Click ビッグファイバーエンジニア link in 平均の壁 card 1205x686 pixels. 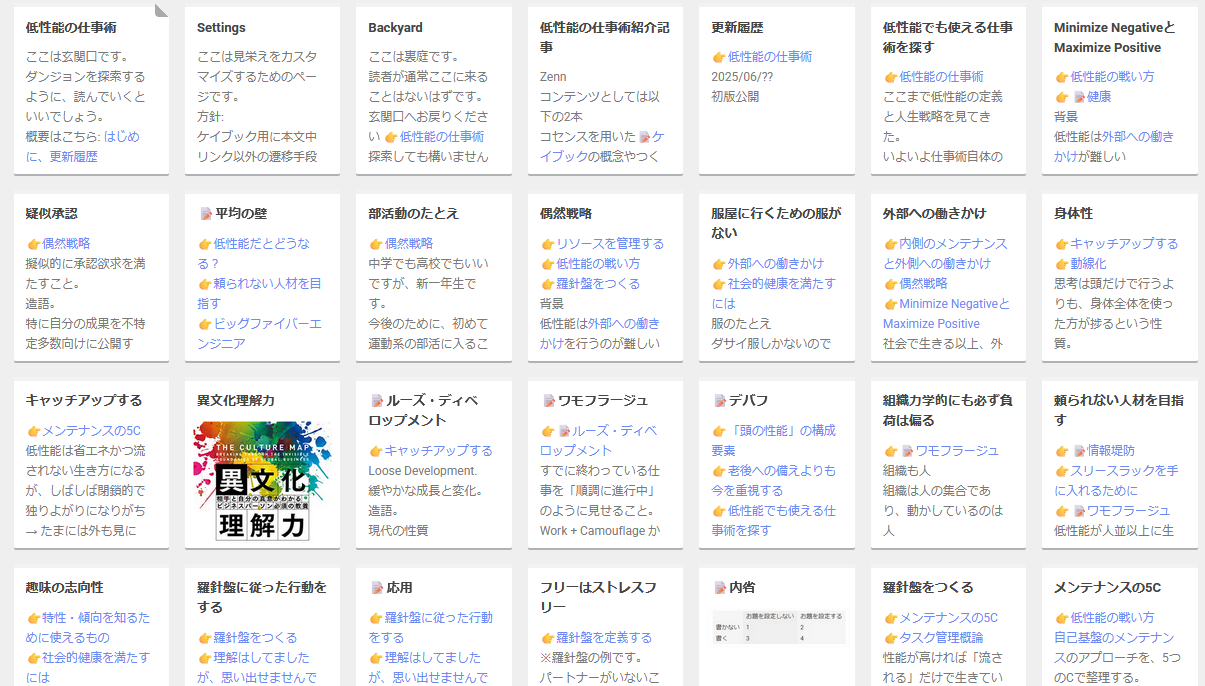click(x=258, y=333)
